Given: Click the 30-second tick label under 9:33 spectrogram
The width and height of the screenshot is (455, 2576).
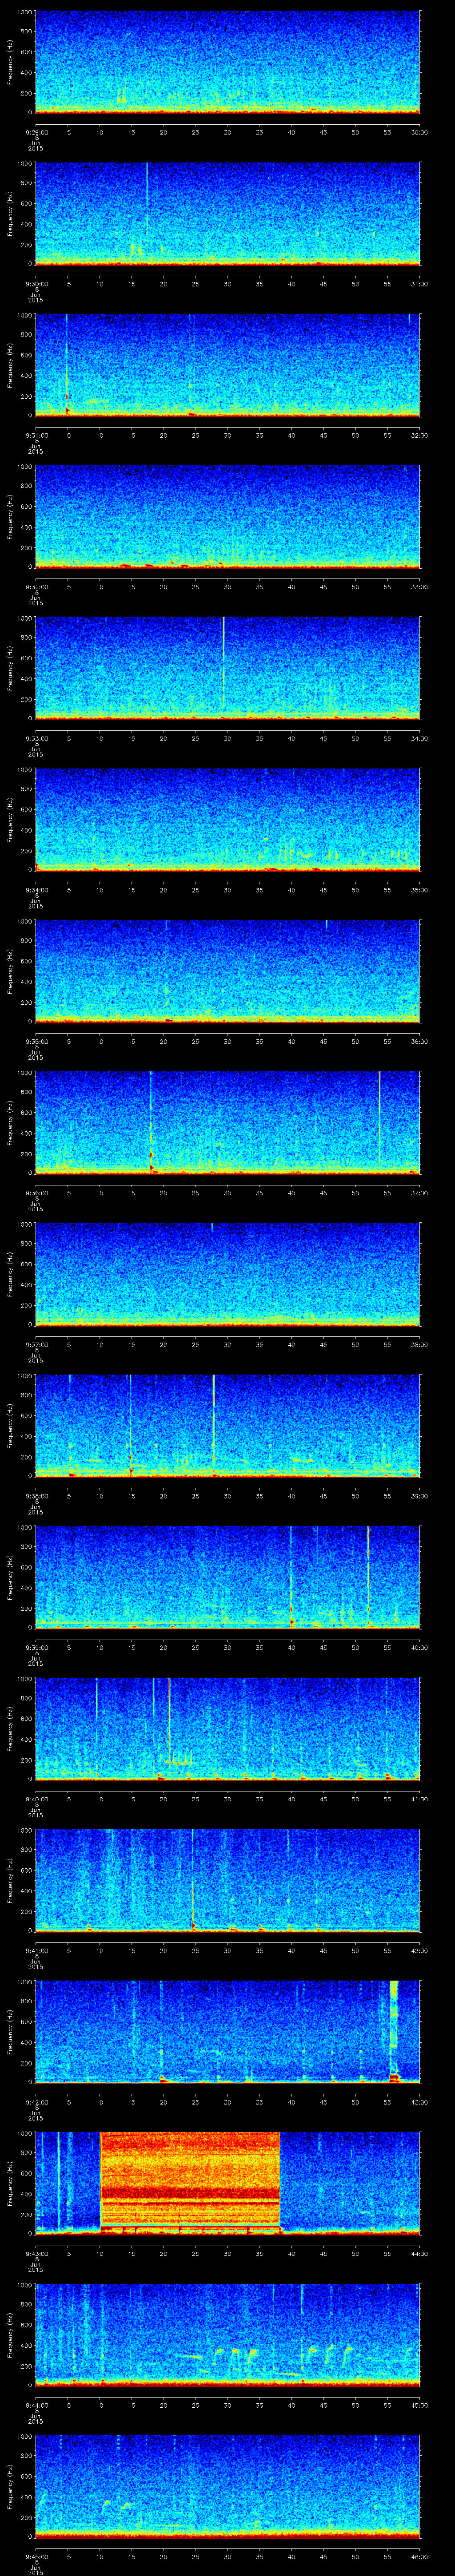Looking at the screenshot, I should (228, 738).
